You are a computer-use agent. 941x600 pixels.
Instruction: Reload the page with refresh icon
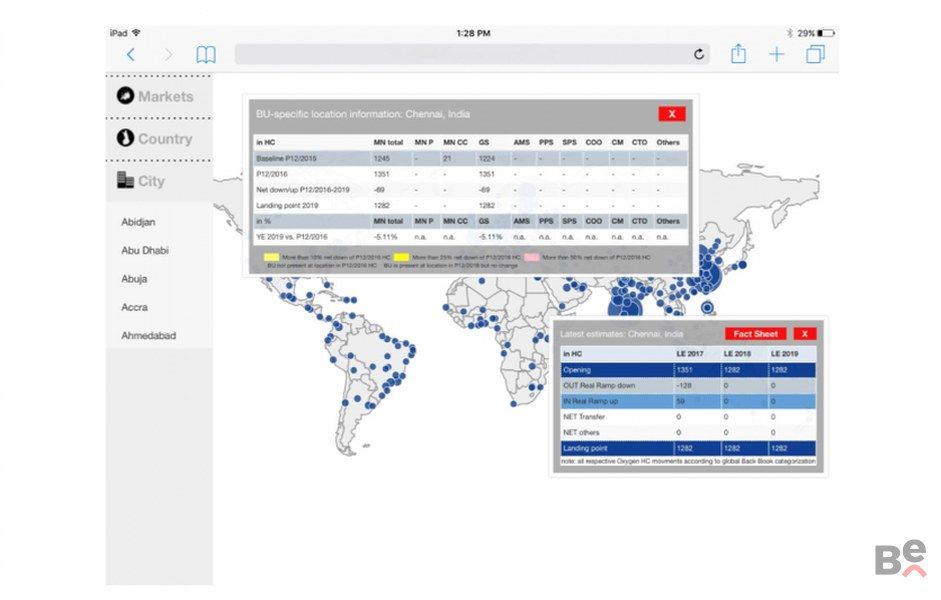(x=700, y=55)
